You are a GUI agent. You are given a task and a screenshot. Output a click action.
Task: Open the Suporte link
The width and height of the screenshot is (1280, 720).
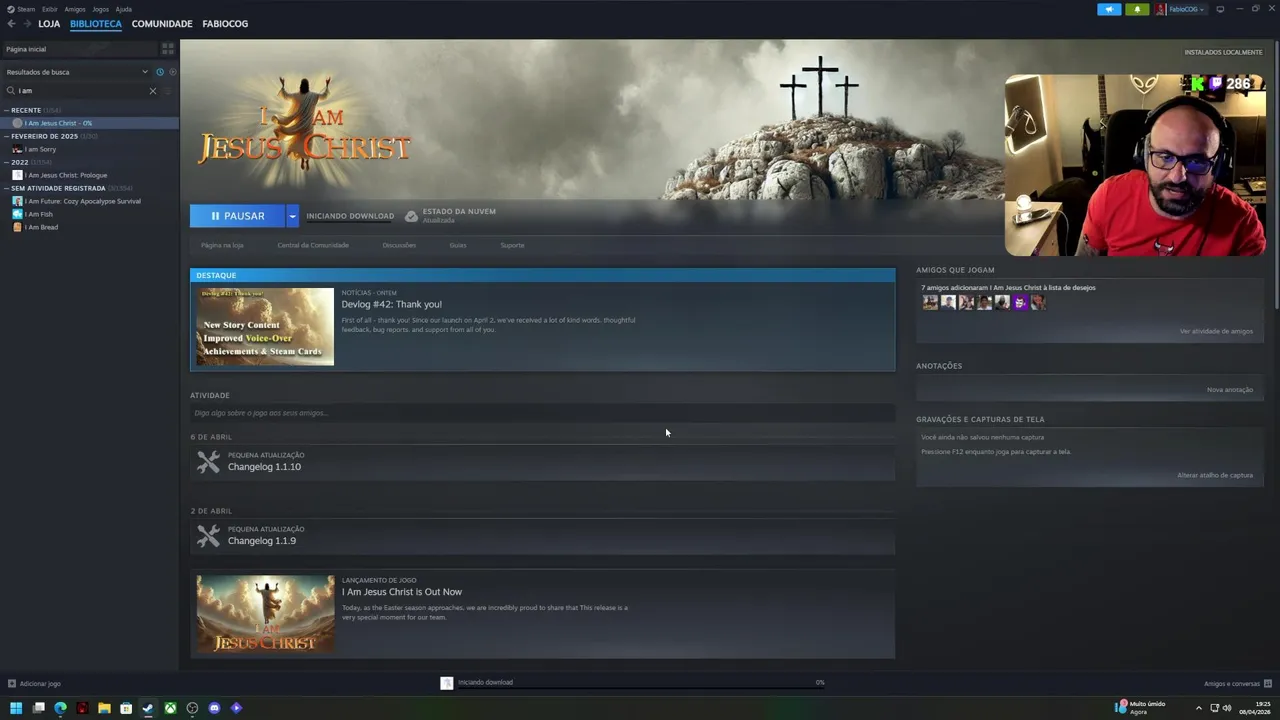tap(512, 245)
